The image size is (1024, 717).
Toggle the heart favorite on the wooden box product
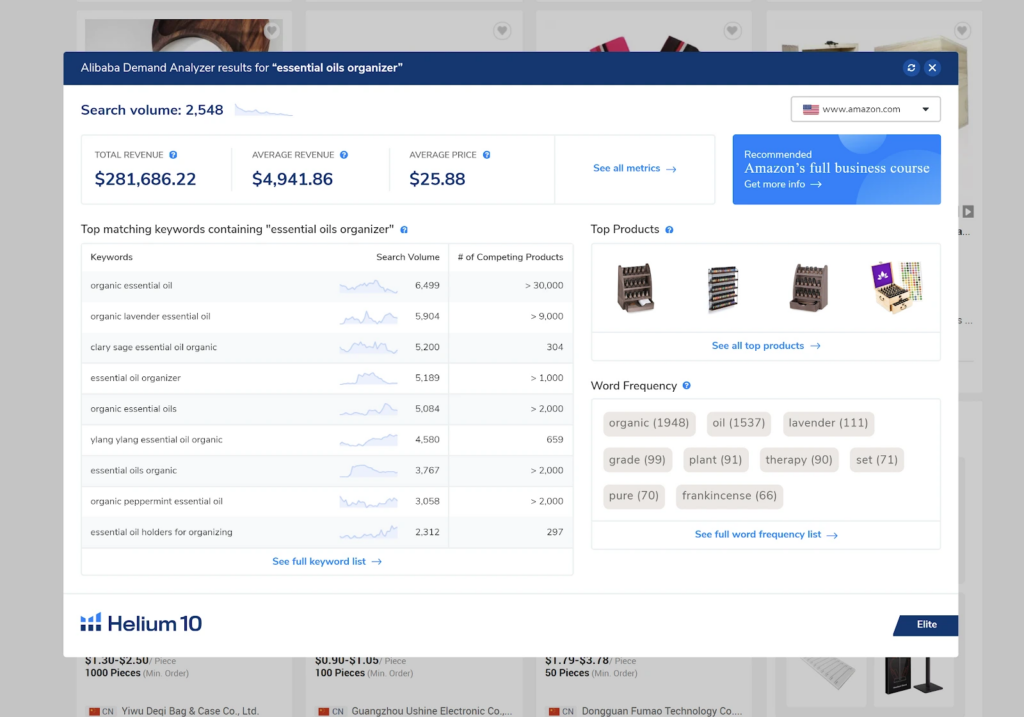click(961, 31)
